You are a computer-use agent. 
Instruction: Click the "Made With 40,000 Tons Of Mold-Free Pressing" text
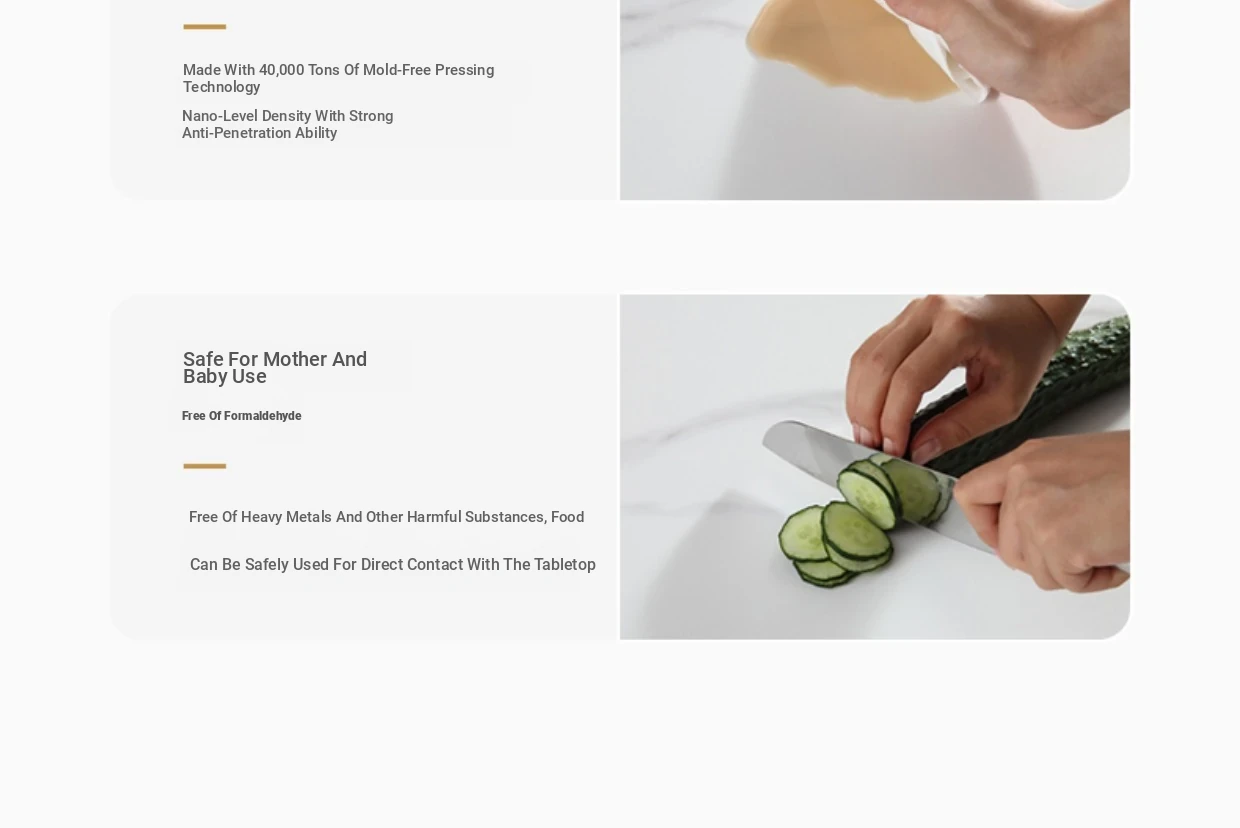click(338, 70)
